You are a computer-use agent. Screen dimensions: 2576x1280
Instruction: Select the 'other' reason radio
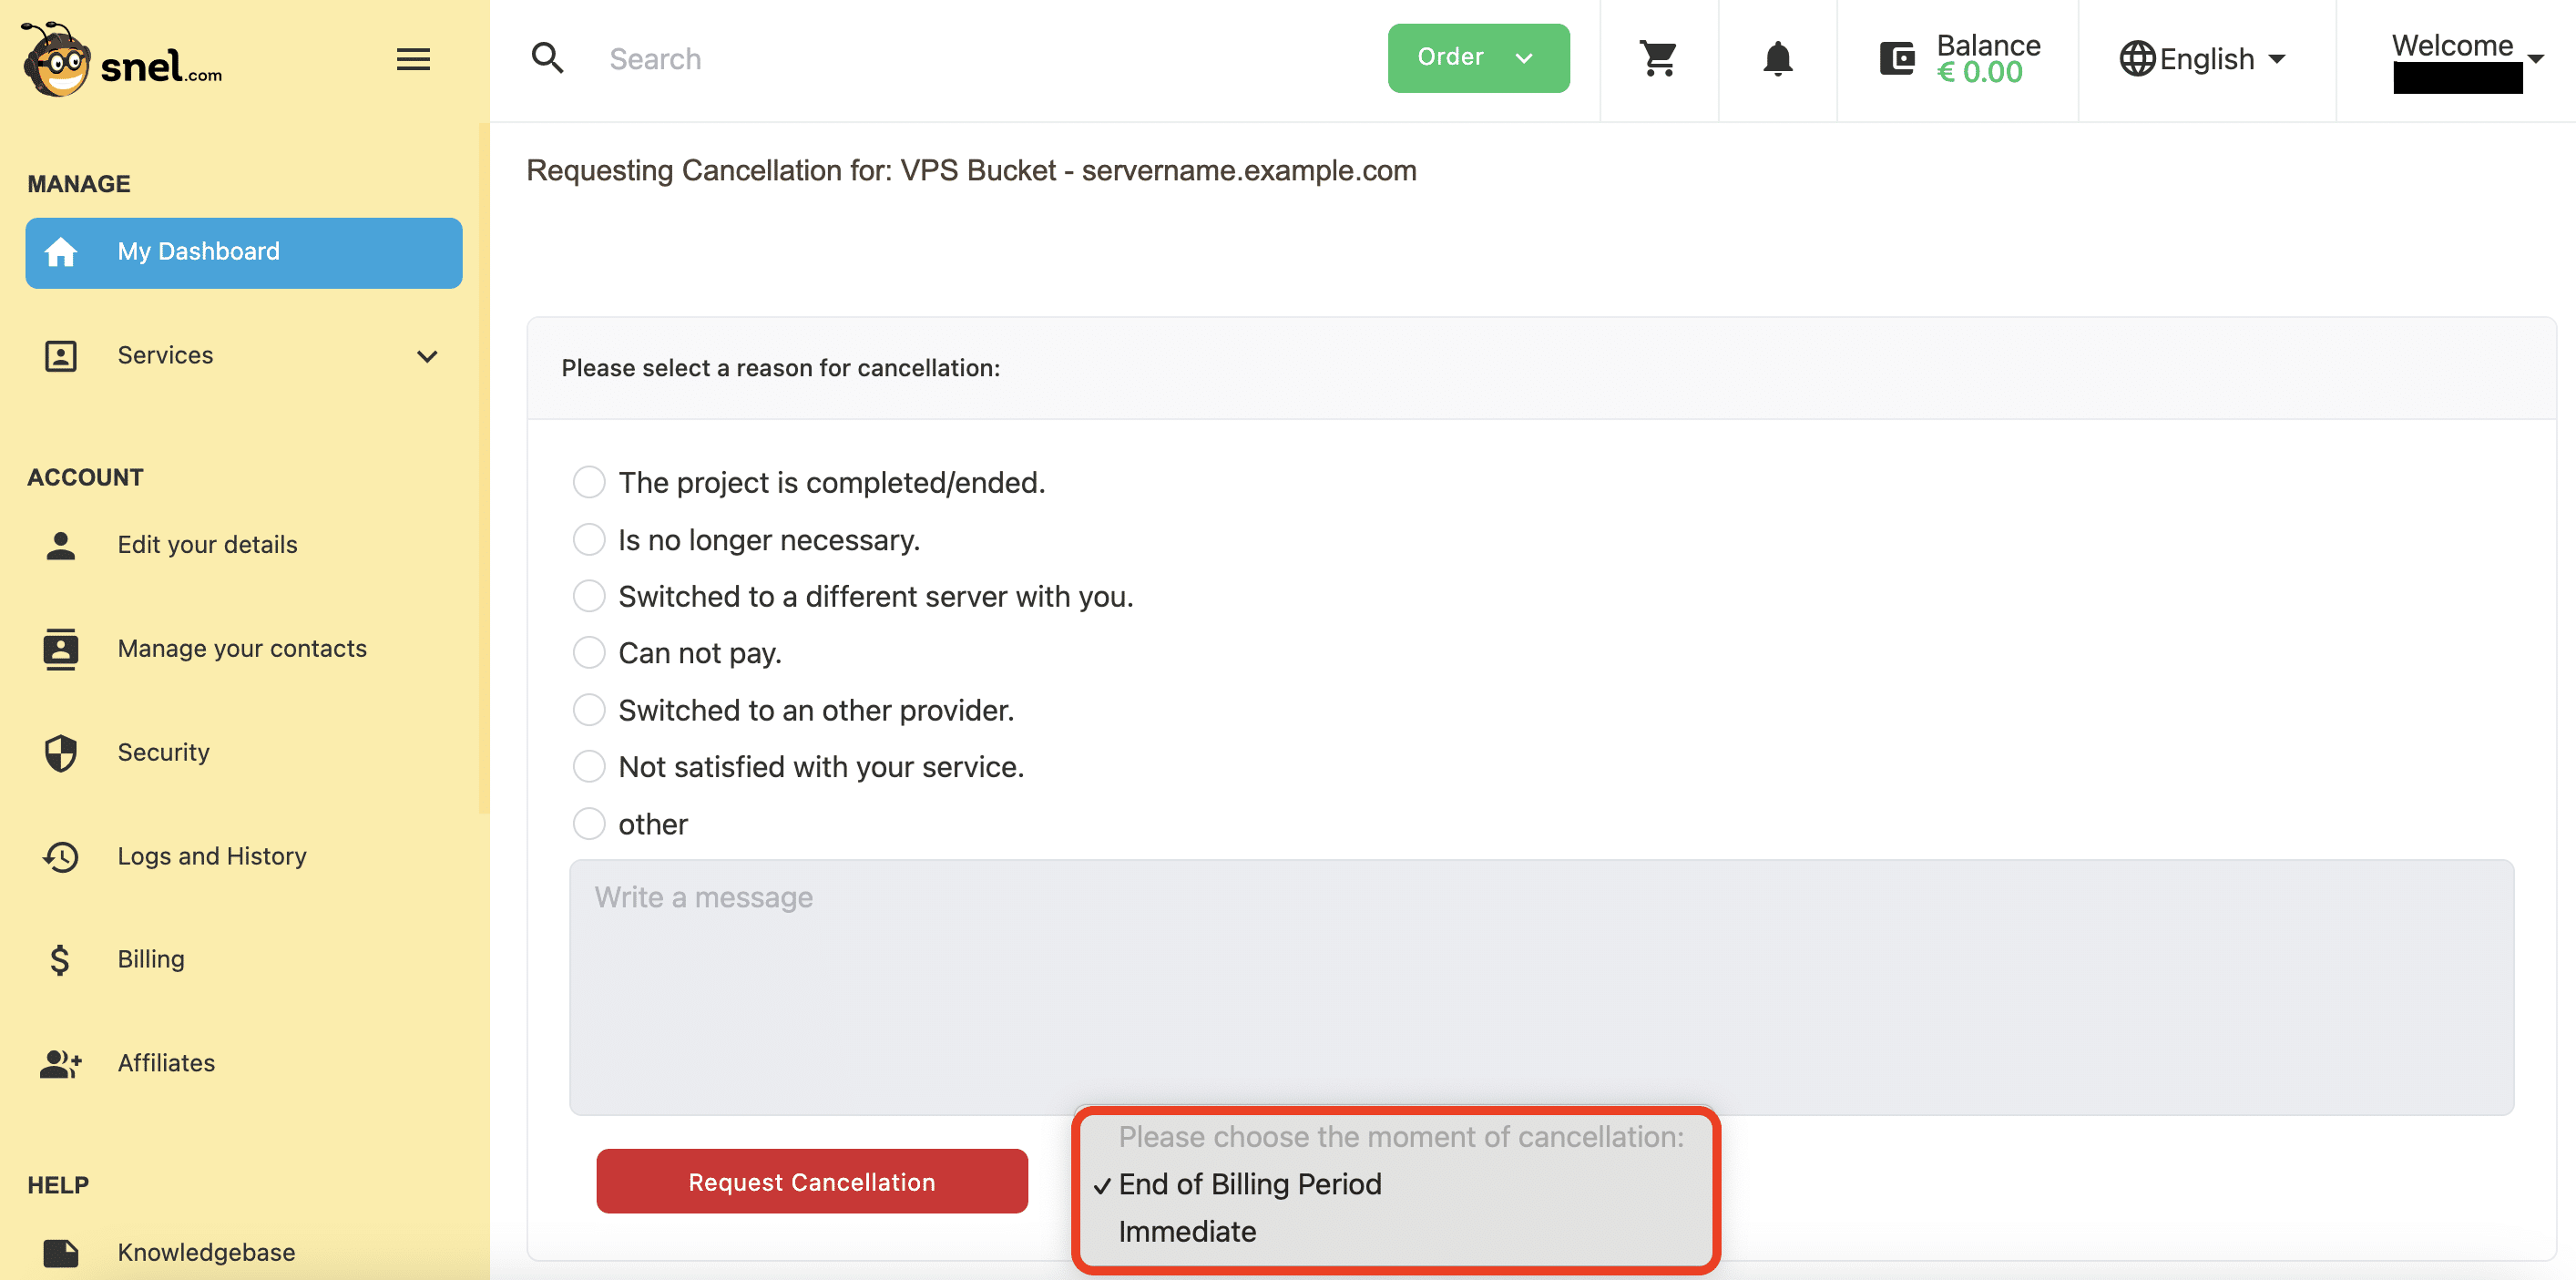point(589,824)
